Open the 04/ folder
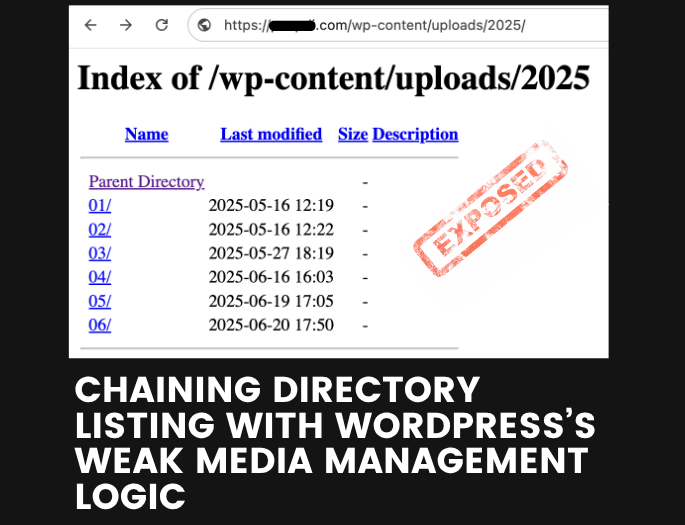 click(x=100, y=277)
